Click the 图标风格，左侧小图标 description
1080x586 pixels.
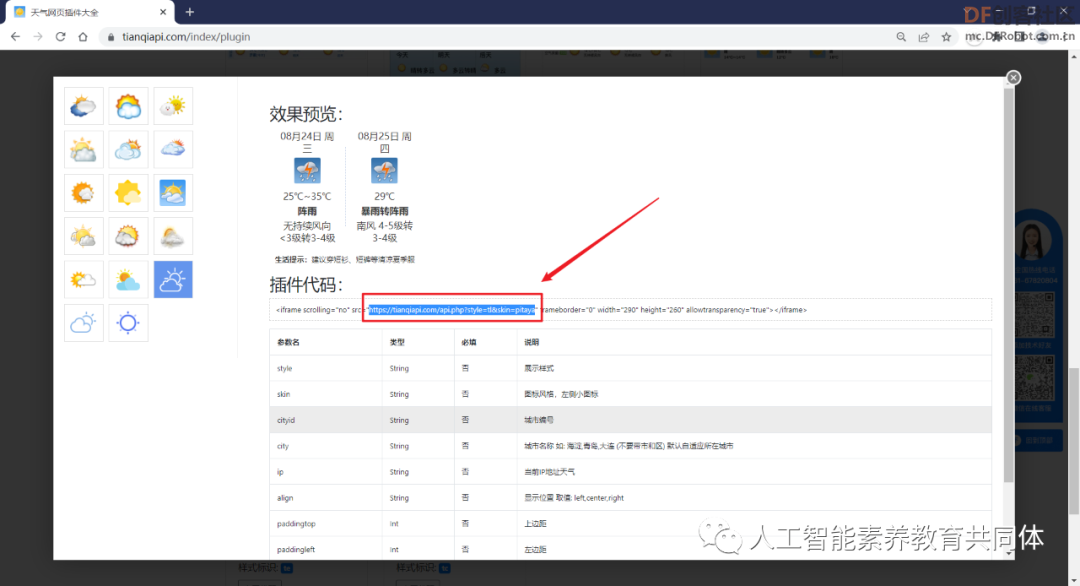561,395
